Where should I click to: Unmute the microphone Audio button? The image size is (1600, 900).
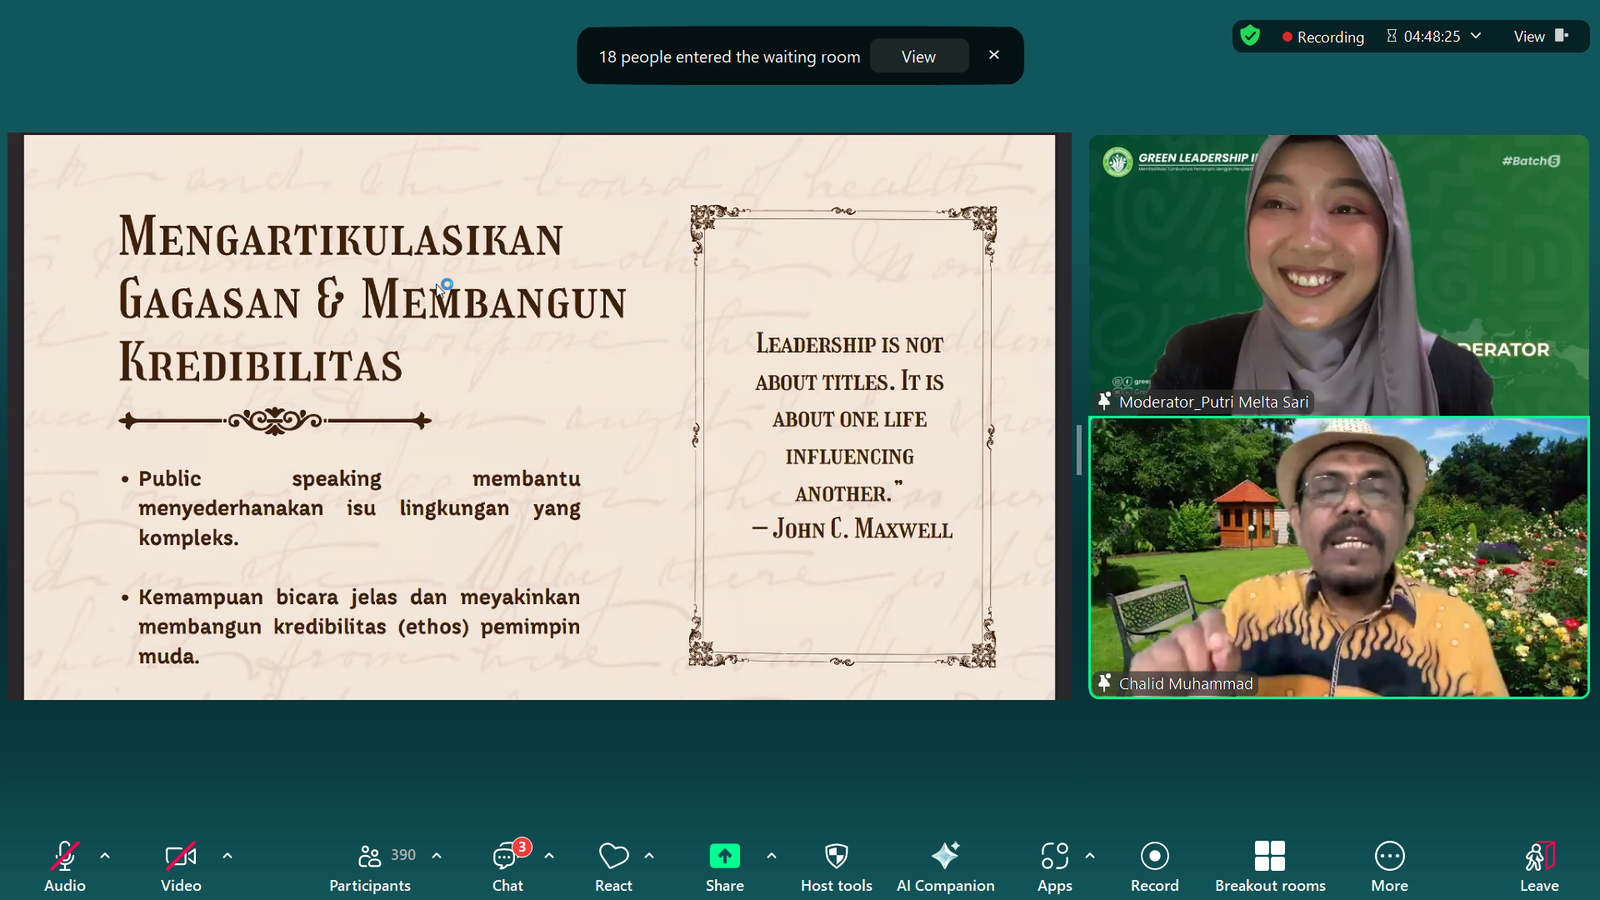pos(65,857)
